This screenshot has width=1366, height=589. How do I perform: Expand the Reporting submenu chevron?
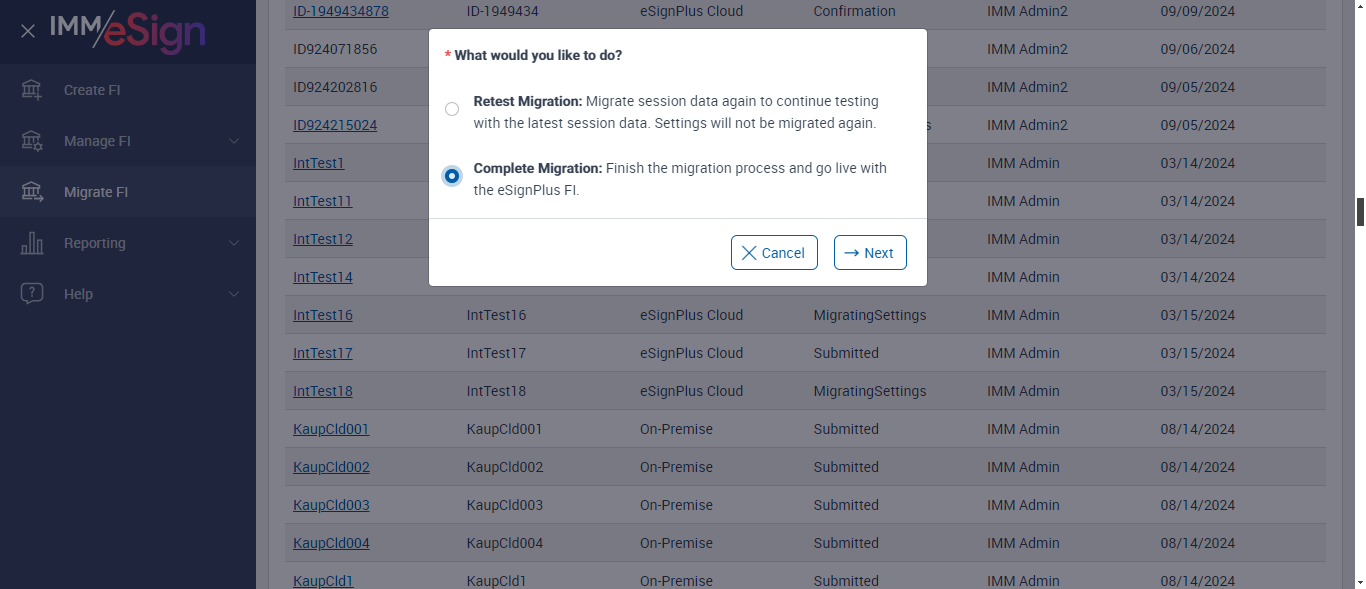pyautogui.click(x=234, y=243)
